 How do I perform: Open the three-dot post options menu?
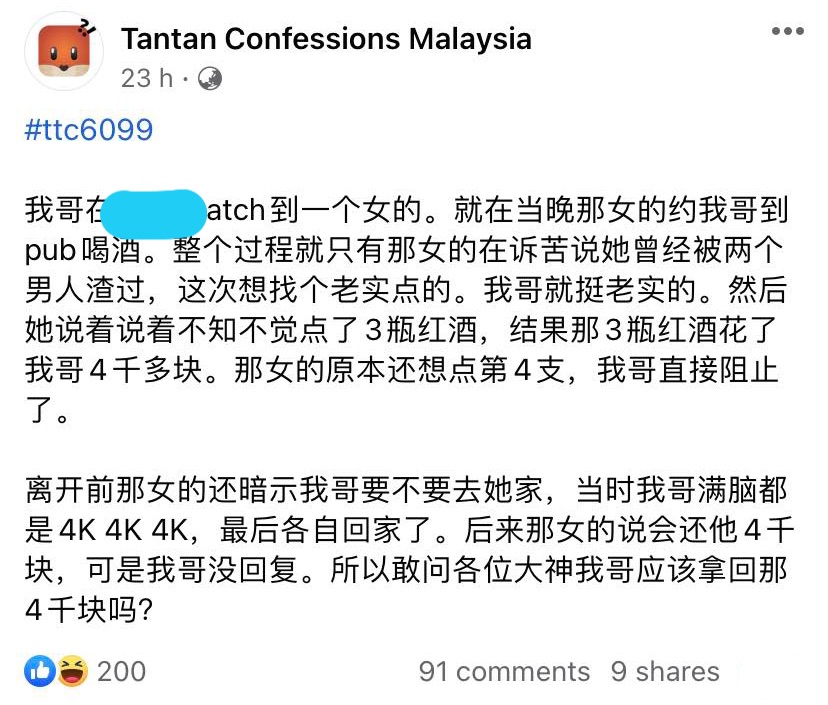tap(787, 31)
